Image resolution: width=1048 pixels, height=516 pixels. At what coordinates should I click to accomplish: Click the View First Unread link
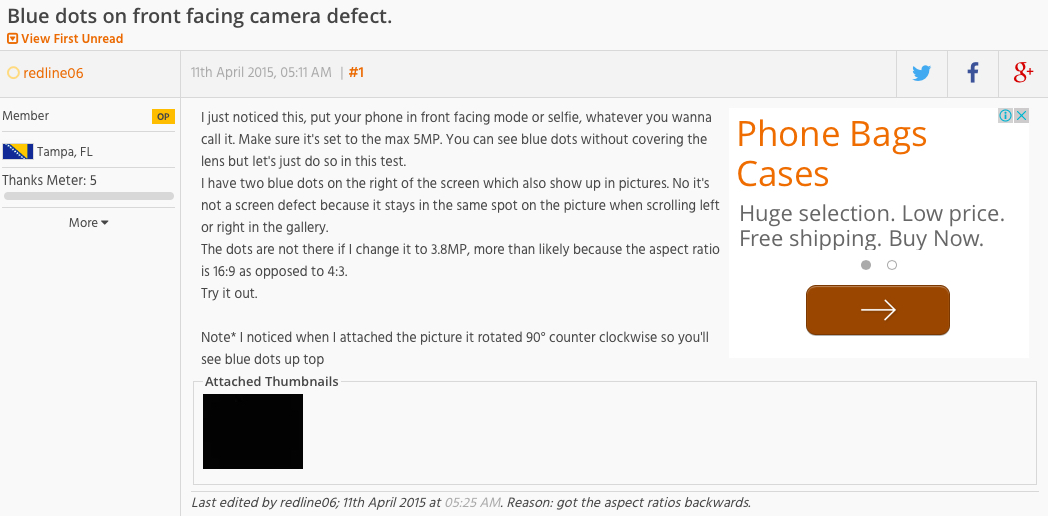72,39
